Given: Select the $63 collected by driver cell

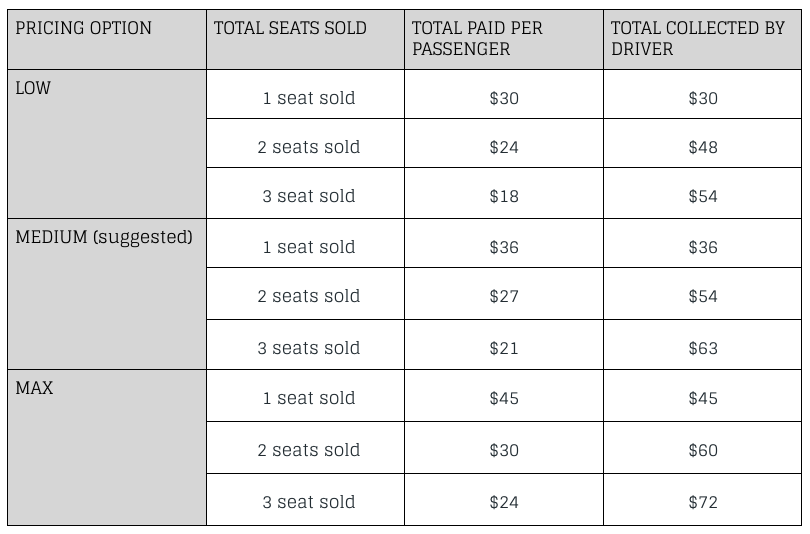Looking at the screenshot, I should 703,348.
